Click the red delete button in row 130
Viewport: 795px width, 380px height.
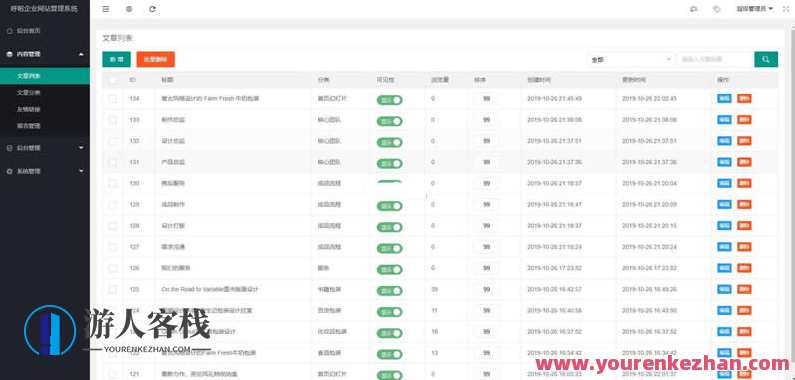click(744, 183)
